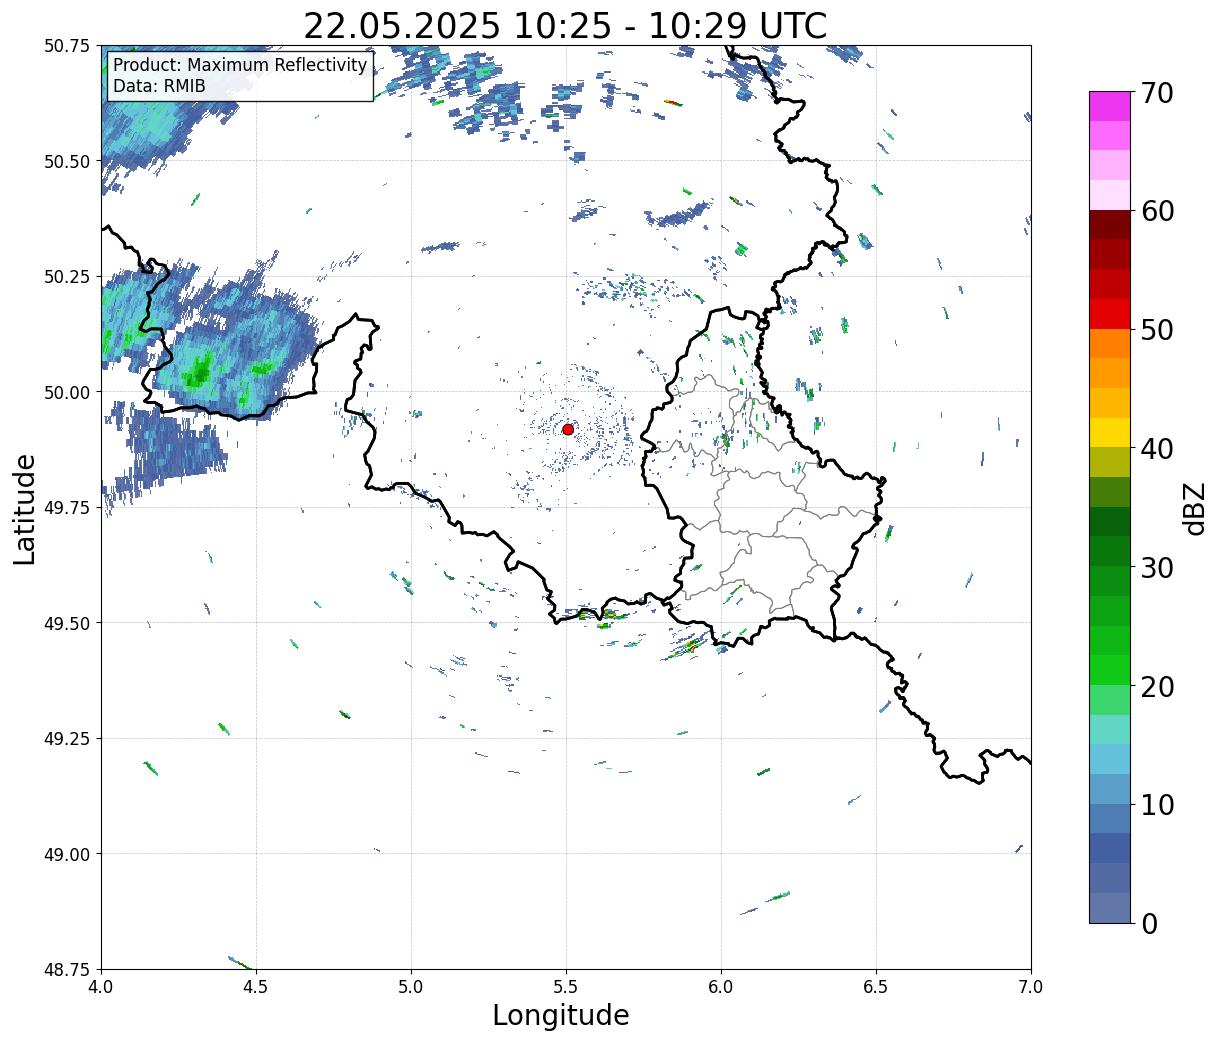This screenshot has width=1219, height=1040.
Task: Click the longitude tick label 5.5
Action: (566, 987)
